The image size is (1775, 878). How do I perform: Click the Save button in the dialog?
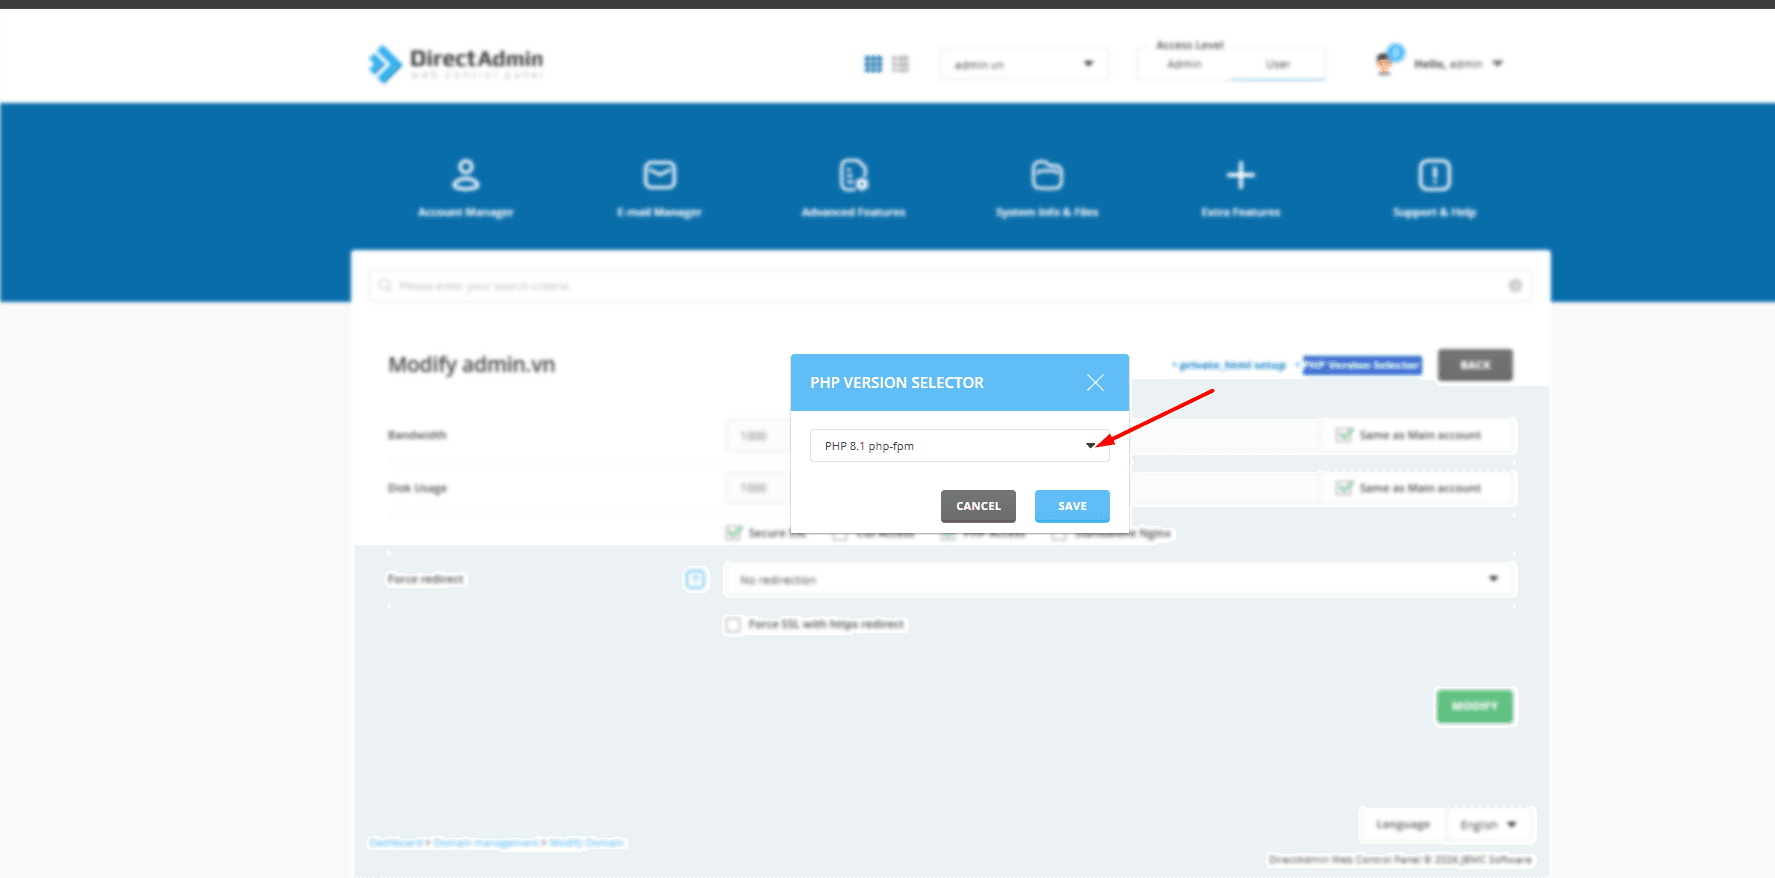coord(1072,506)
